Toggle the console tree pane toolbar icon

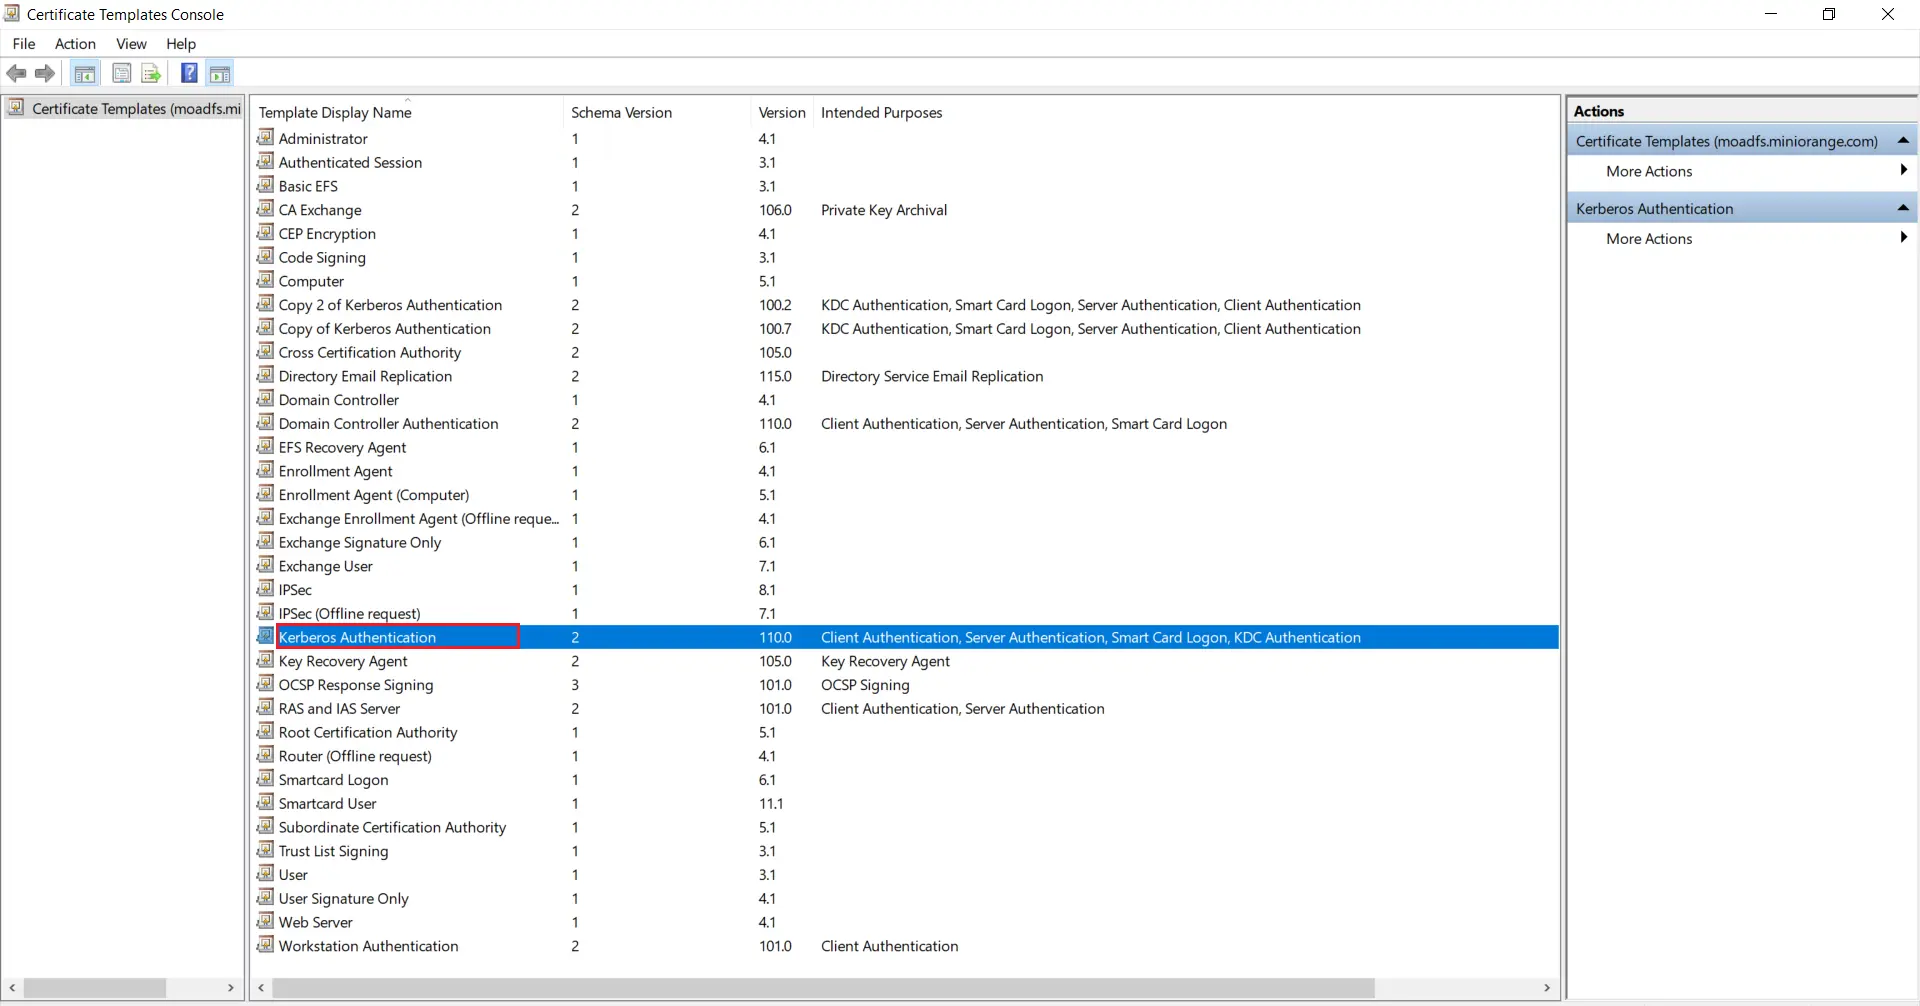click(x=85, y=73)
